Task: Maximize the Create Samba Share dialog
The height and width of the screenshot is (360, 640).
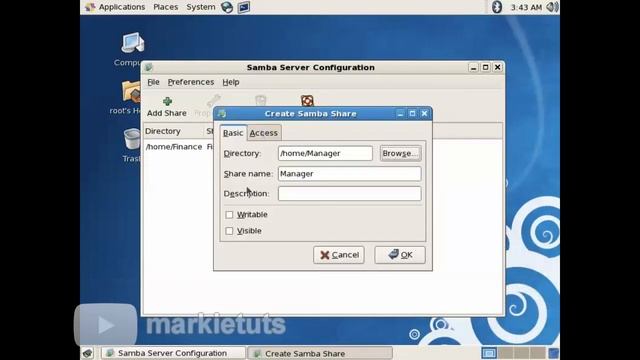Action: point(412,113)
